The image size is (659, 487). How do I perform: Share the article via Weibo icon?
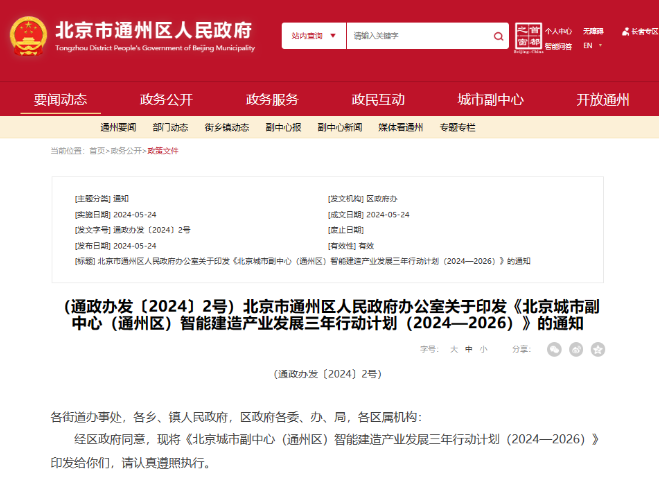(577, 349)
